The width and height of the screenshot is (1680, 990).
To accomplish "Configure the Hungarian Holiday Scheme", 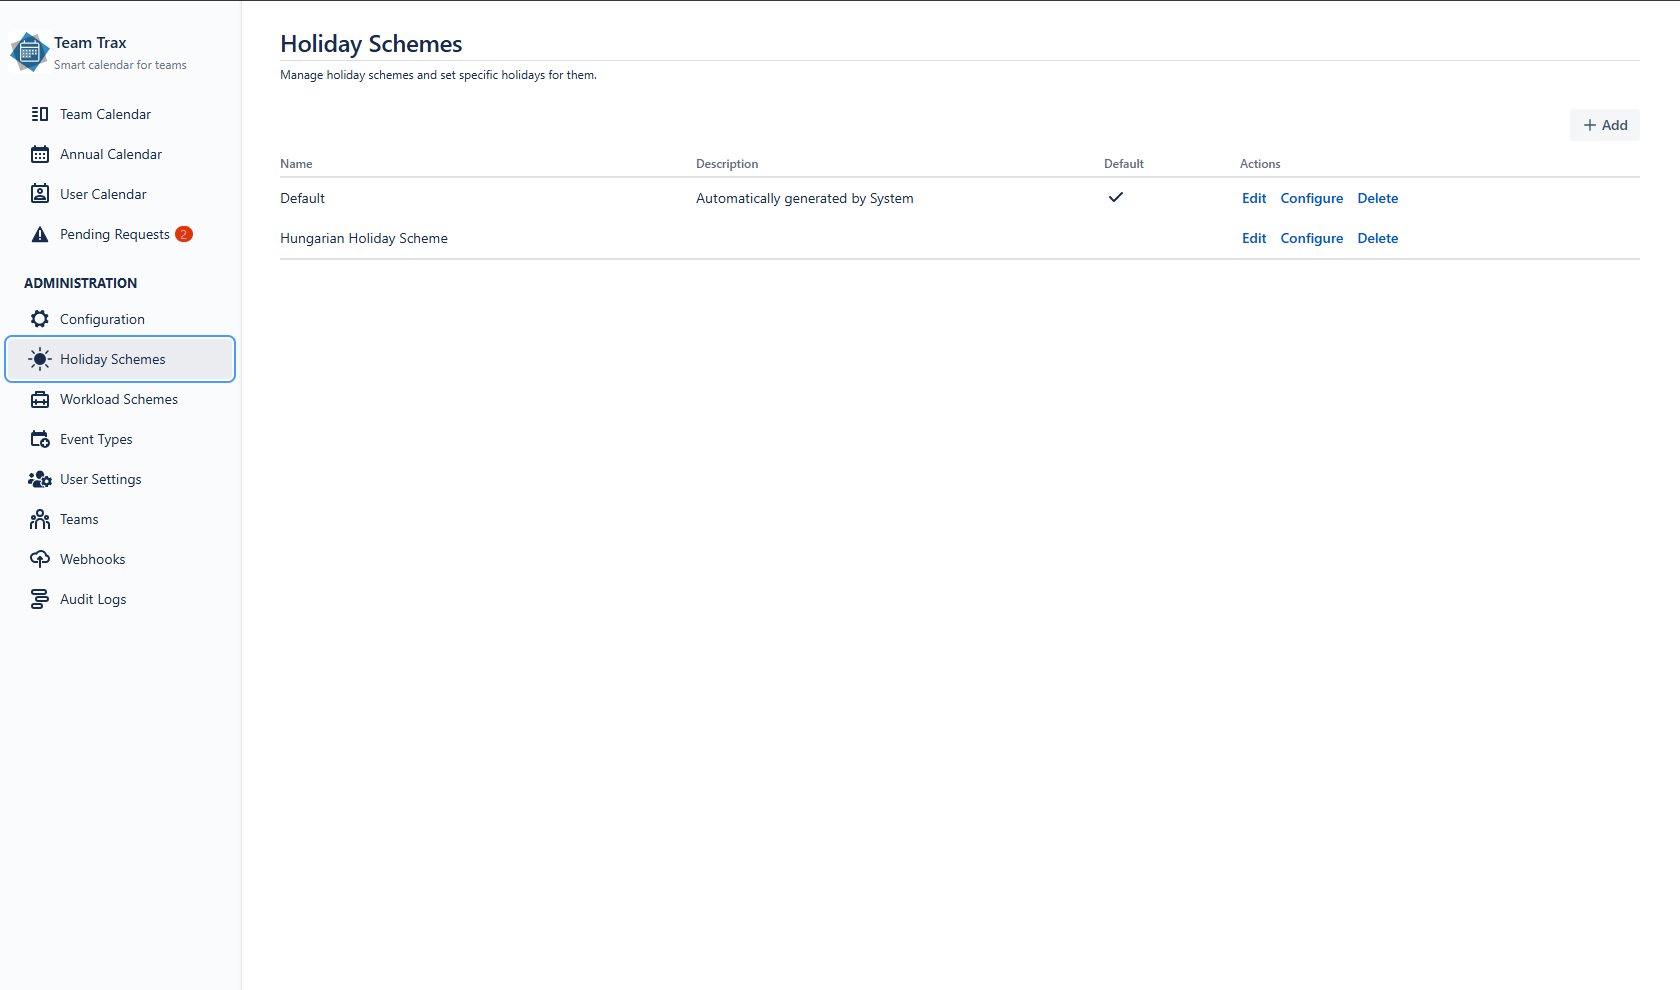I will [1311, 238].
